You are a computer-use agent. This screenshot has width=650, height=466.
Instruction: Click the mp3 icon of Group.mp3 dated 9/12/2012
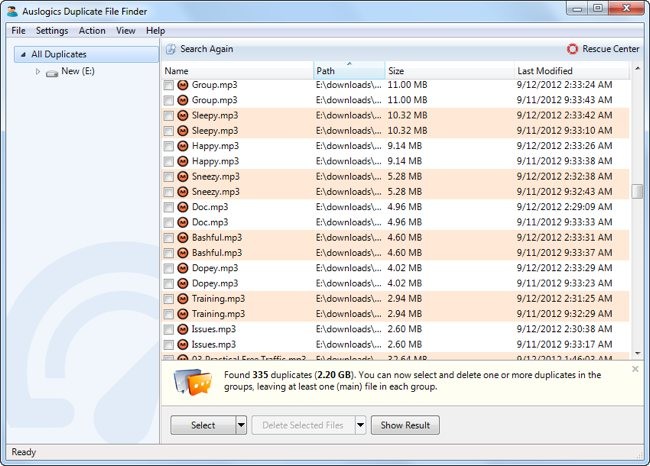click(x=182, y=85)
